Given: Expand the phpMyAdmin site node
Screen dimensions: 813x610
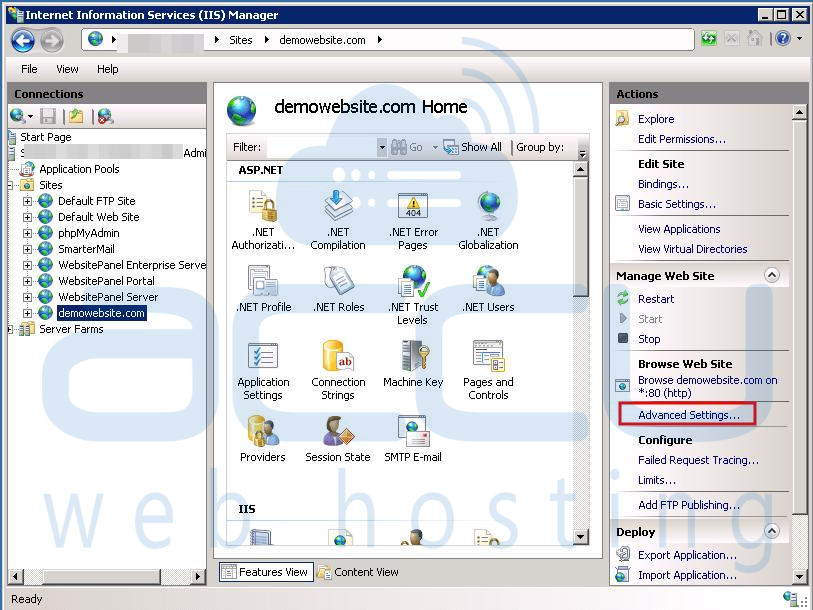Looking at the screenshot, I should pyautogui.click(x=27, y=233).
